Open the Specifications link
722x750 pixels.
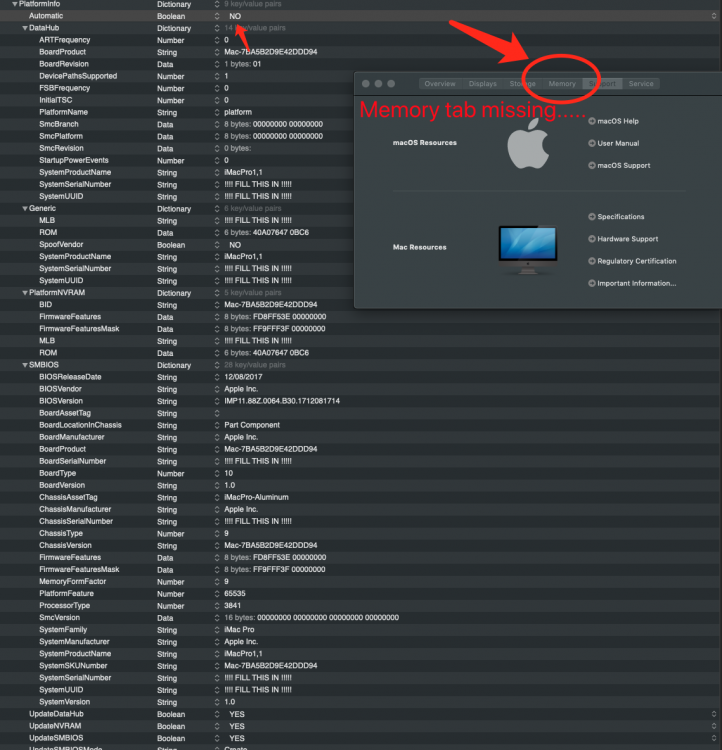621,217
